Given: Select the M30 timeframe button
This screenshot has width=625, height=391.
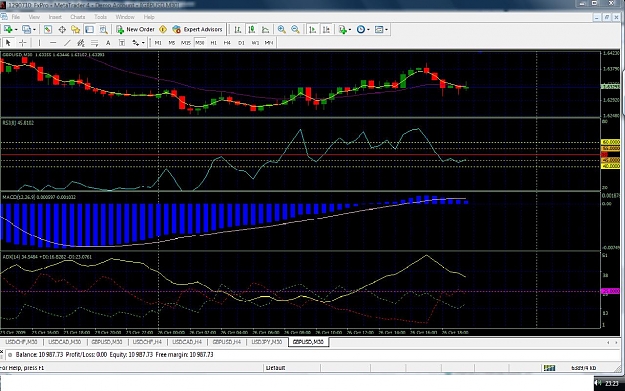Looking at the screenshot, I should 200,43.
